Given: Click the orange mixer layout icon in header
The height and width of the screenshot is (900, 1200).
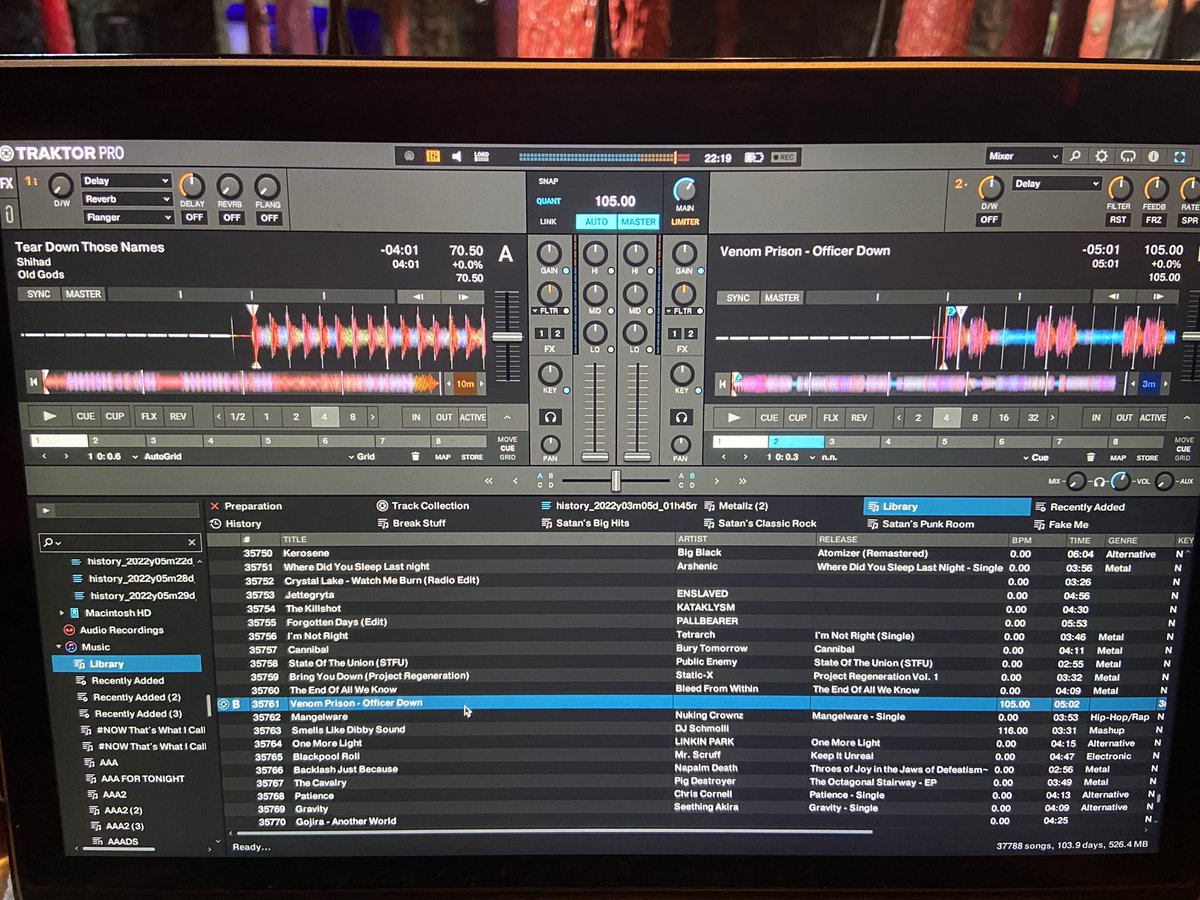Looking at the screenshot, I should [433, 156].
